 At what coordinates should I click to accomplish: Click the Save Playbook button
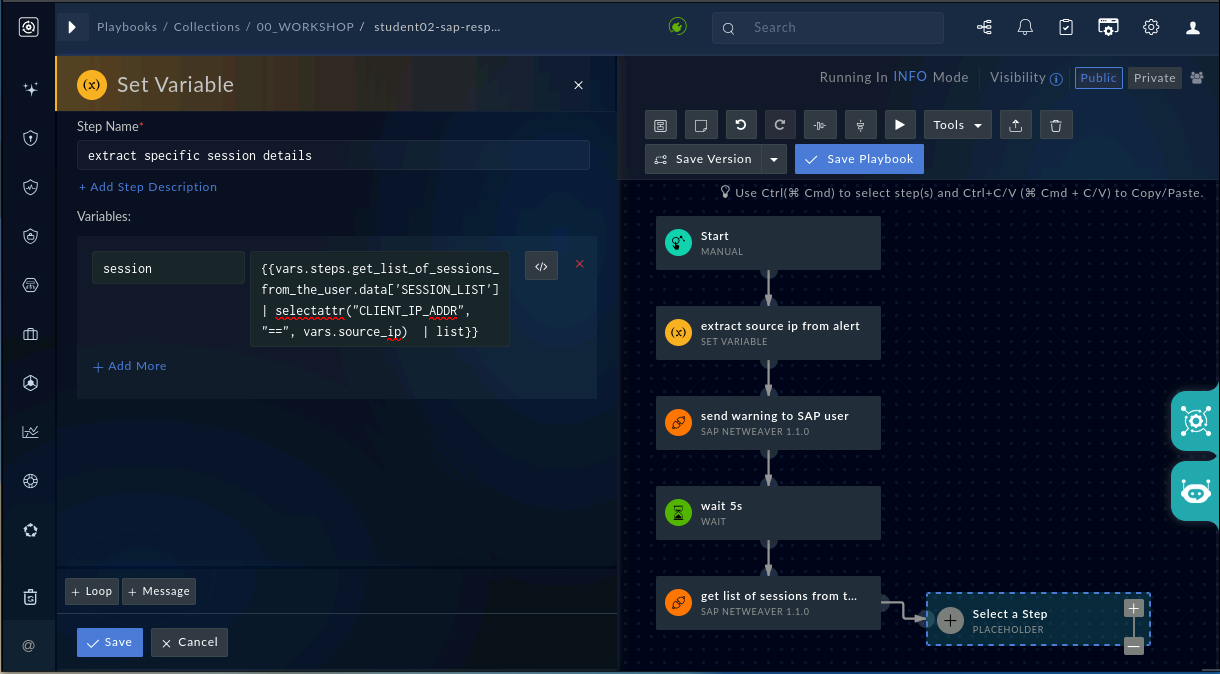(x=860, y=159)
